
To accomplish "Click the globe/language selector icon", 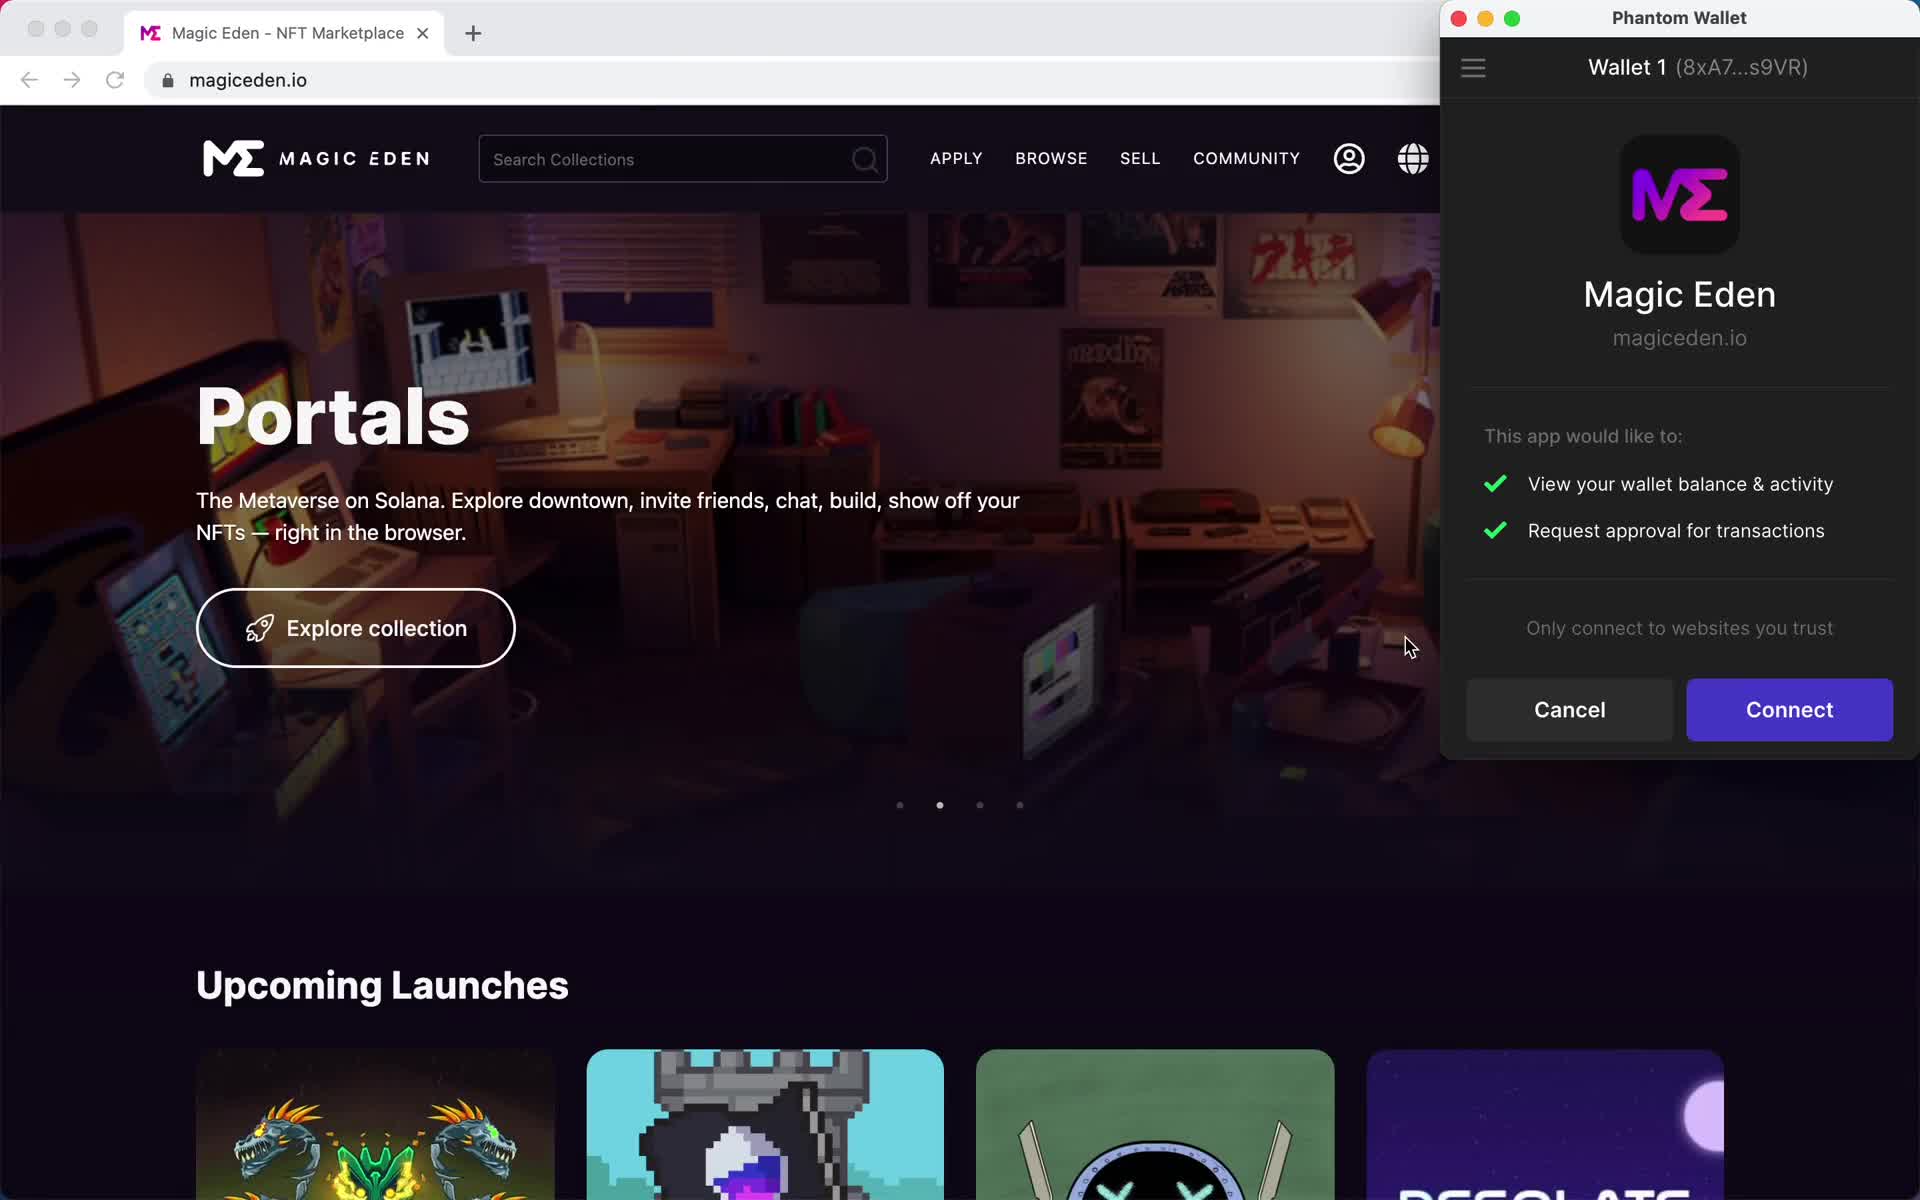I will (x=1413, y=158).
